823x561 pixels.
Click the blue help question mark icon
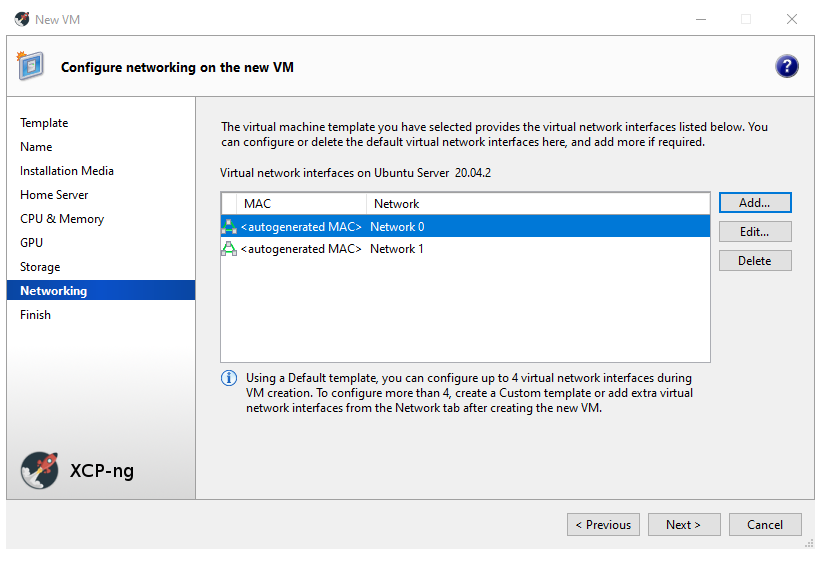[786, 66]
